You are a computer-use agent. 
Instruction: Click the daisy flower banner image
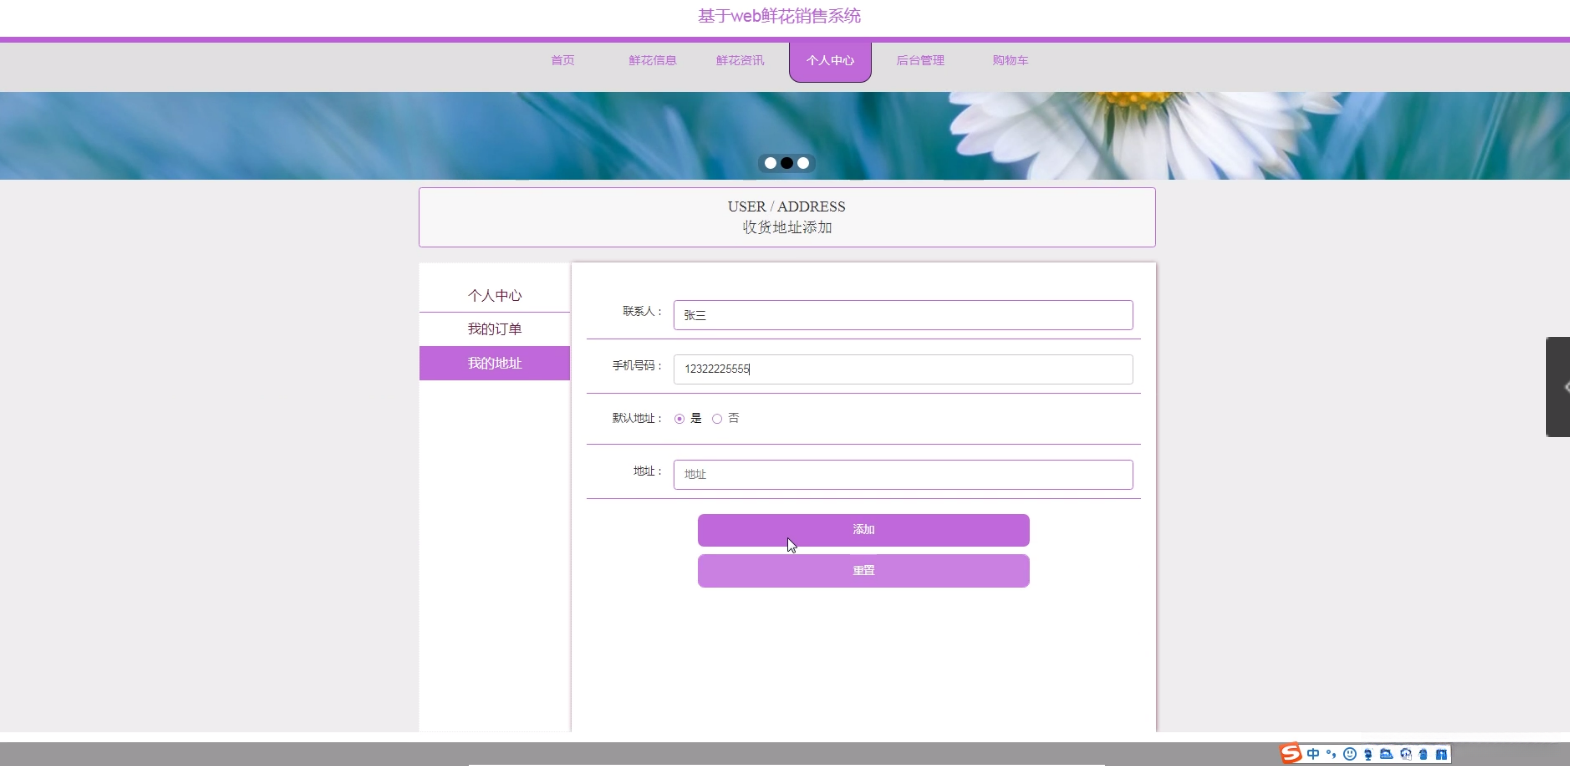click(x=785, y=136)
